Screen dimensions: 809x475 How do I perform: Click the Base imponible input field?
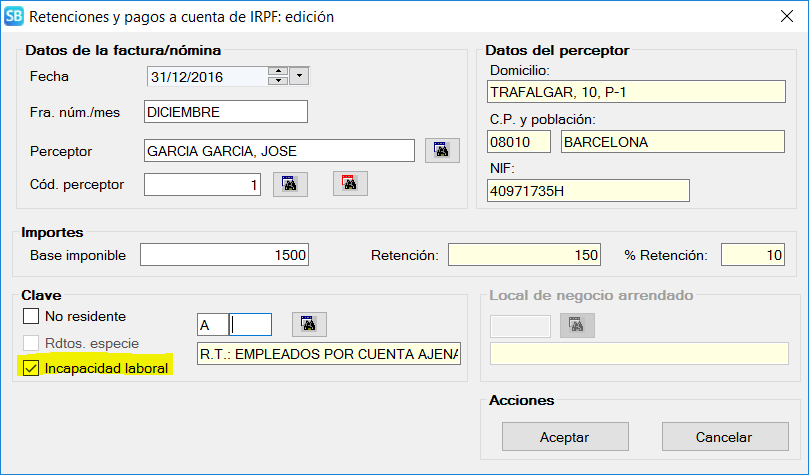(224, 255)
